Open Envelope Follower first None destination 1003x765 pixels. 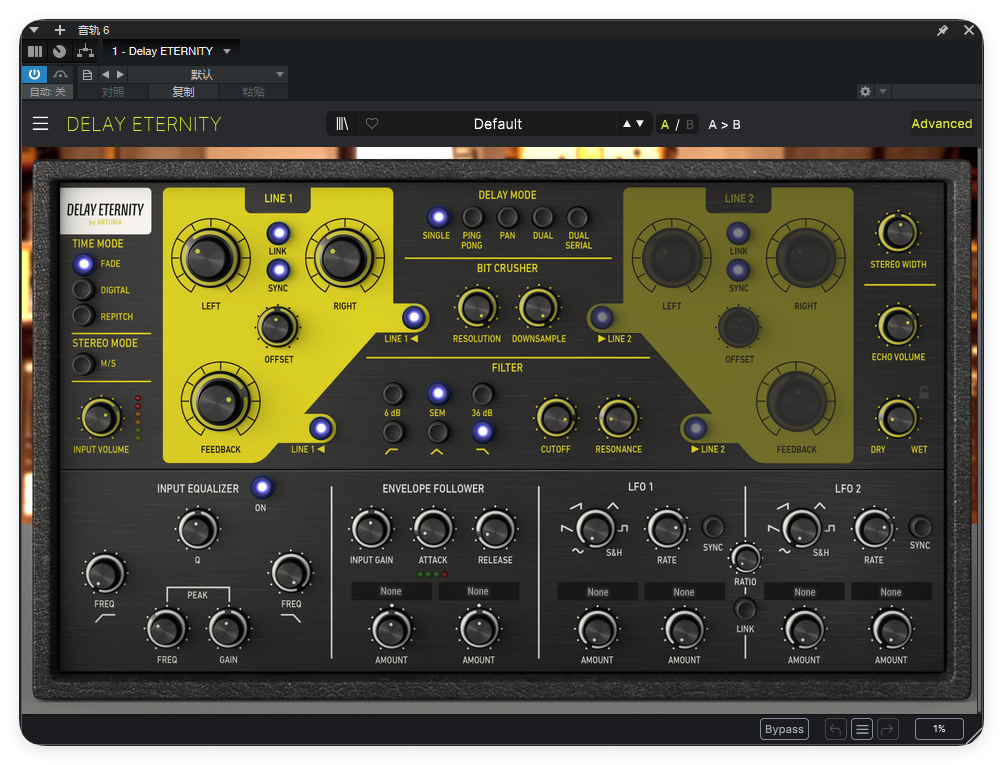tap(391, 592)
